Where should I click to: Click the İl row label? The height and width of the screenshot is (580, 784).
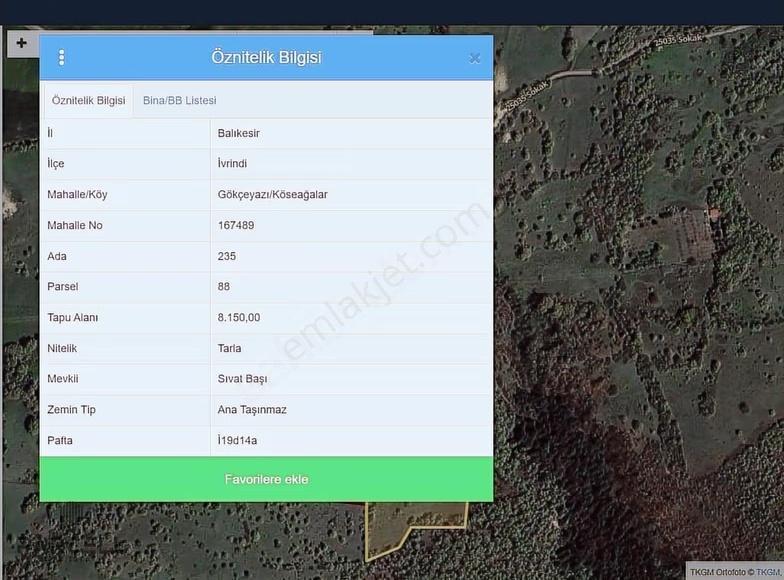click(50, 134)
